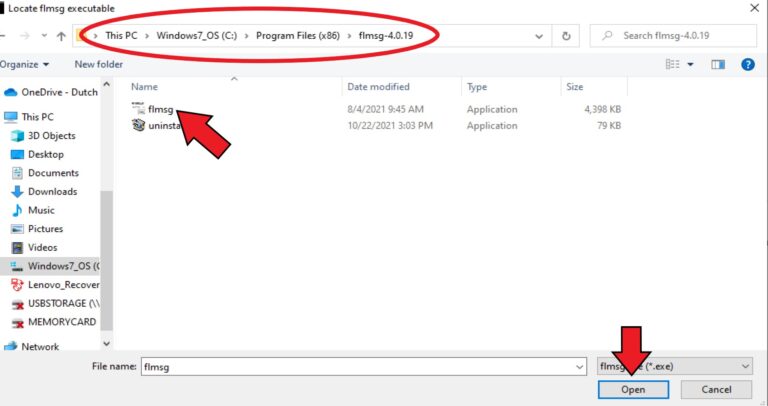Close the Locate flmsg executable dialog

755,8
